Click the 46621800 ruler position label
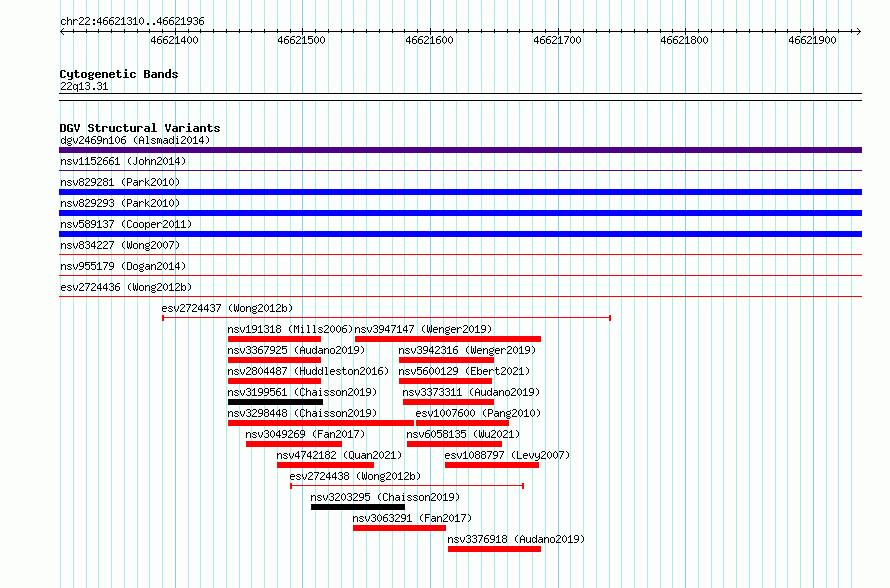890x588 pixels. (685, 40)
